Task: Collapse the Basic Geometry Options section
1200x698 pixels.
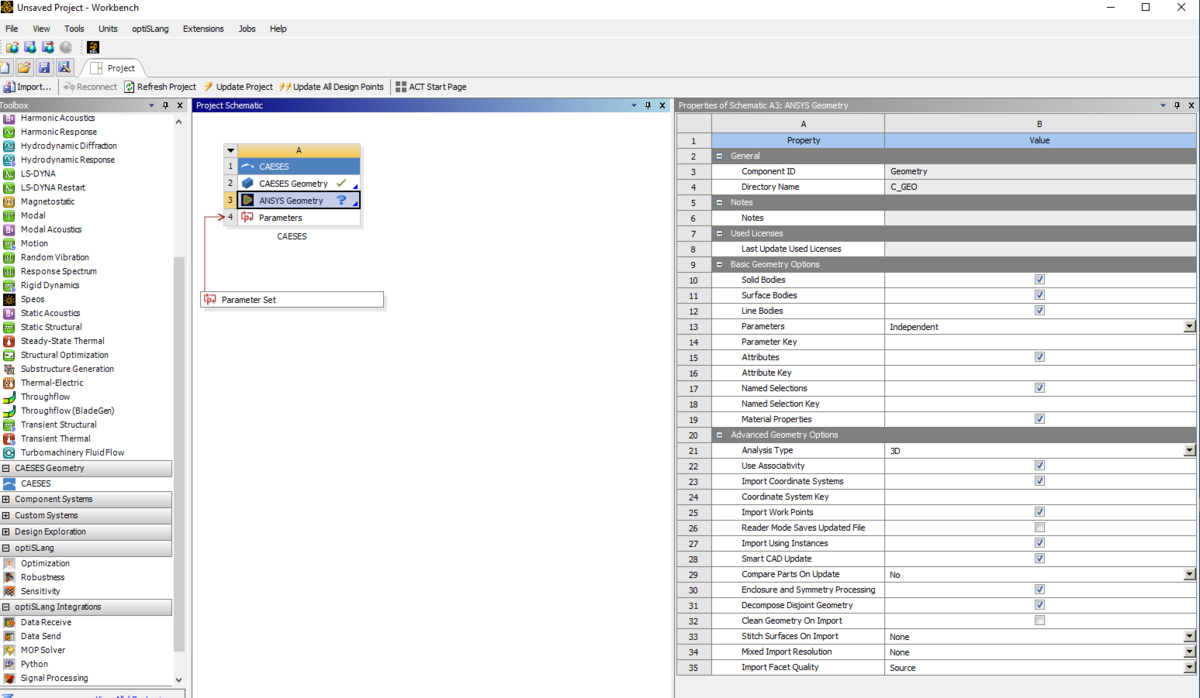Action: pos(719,265)
